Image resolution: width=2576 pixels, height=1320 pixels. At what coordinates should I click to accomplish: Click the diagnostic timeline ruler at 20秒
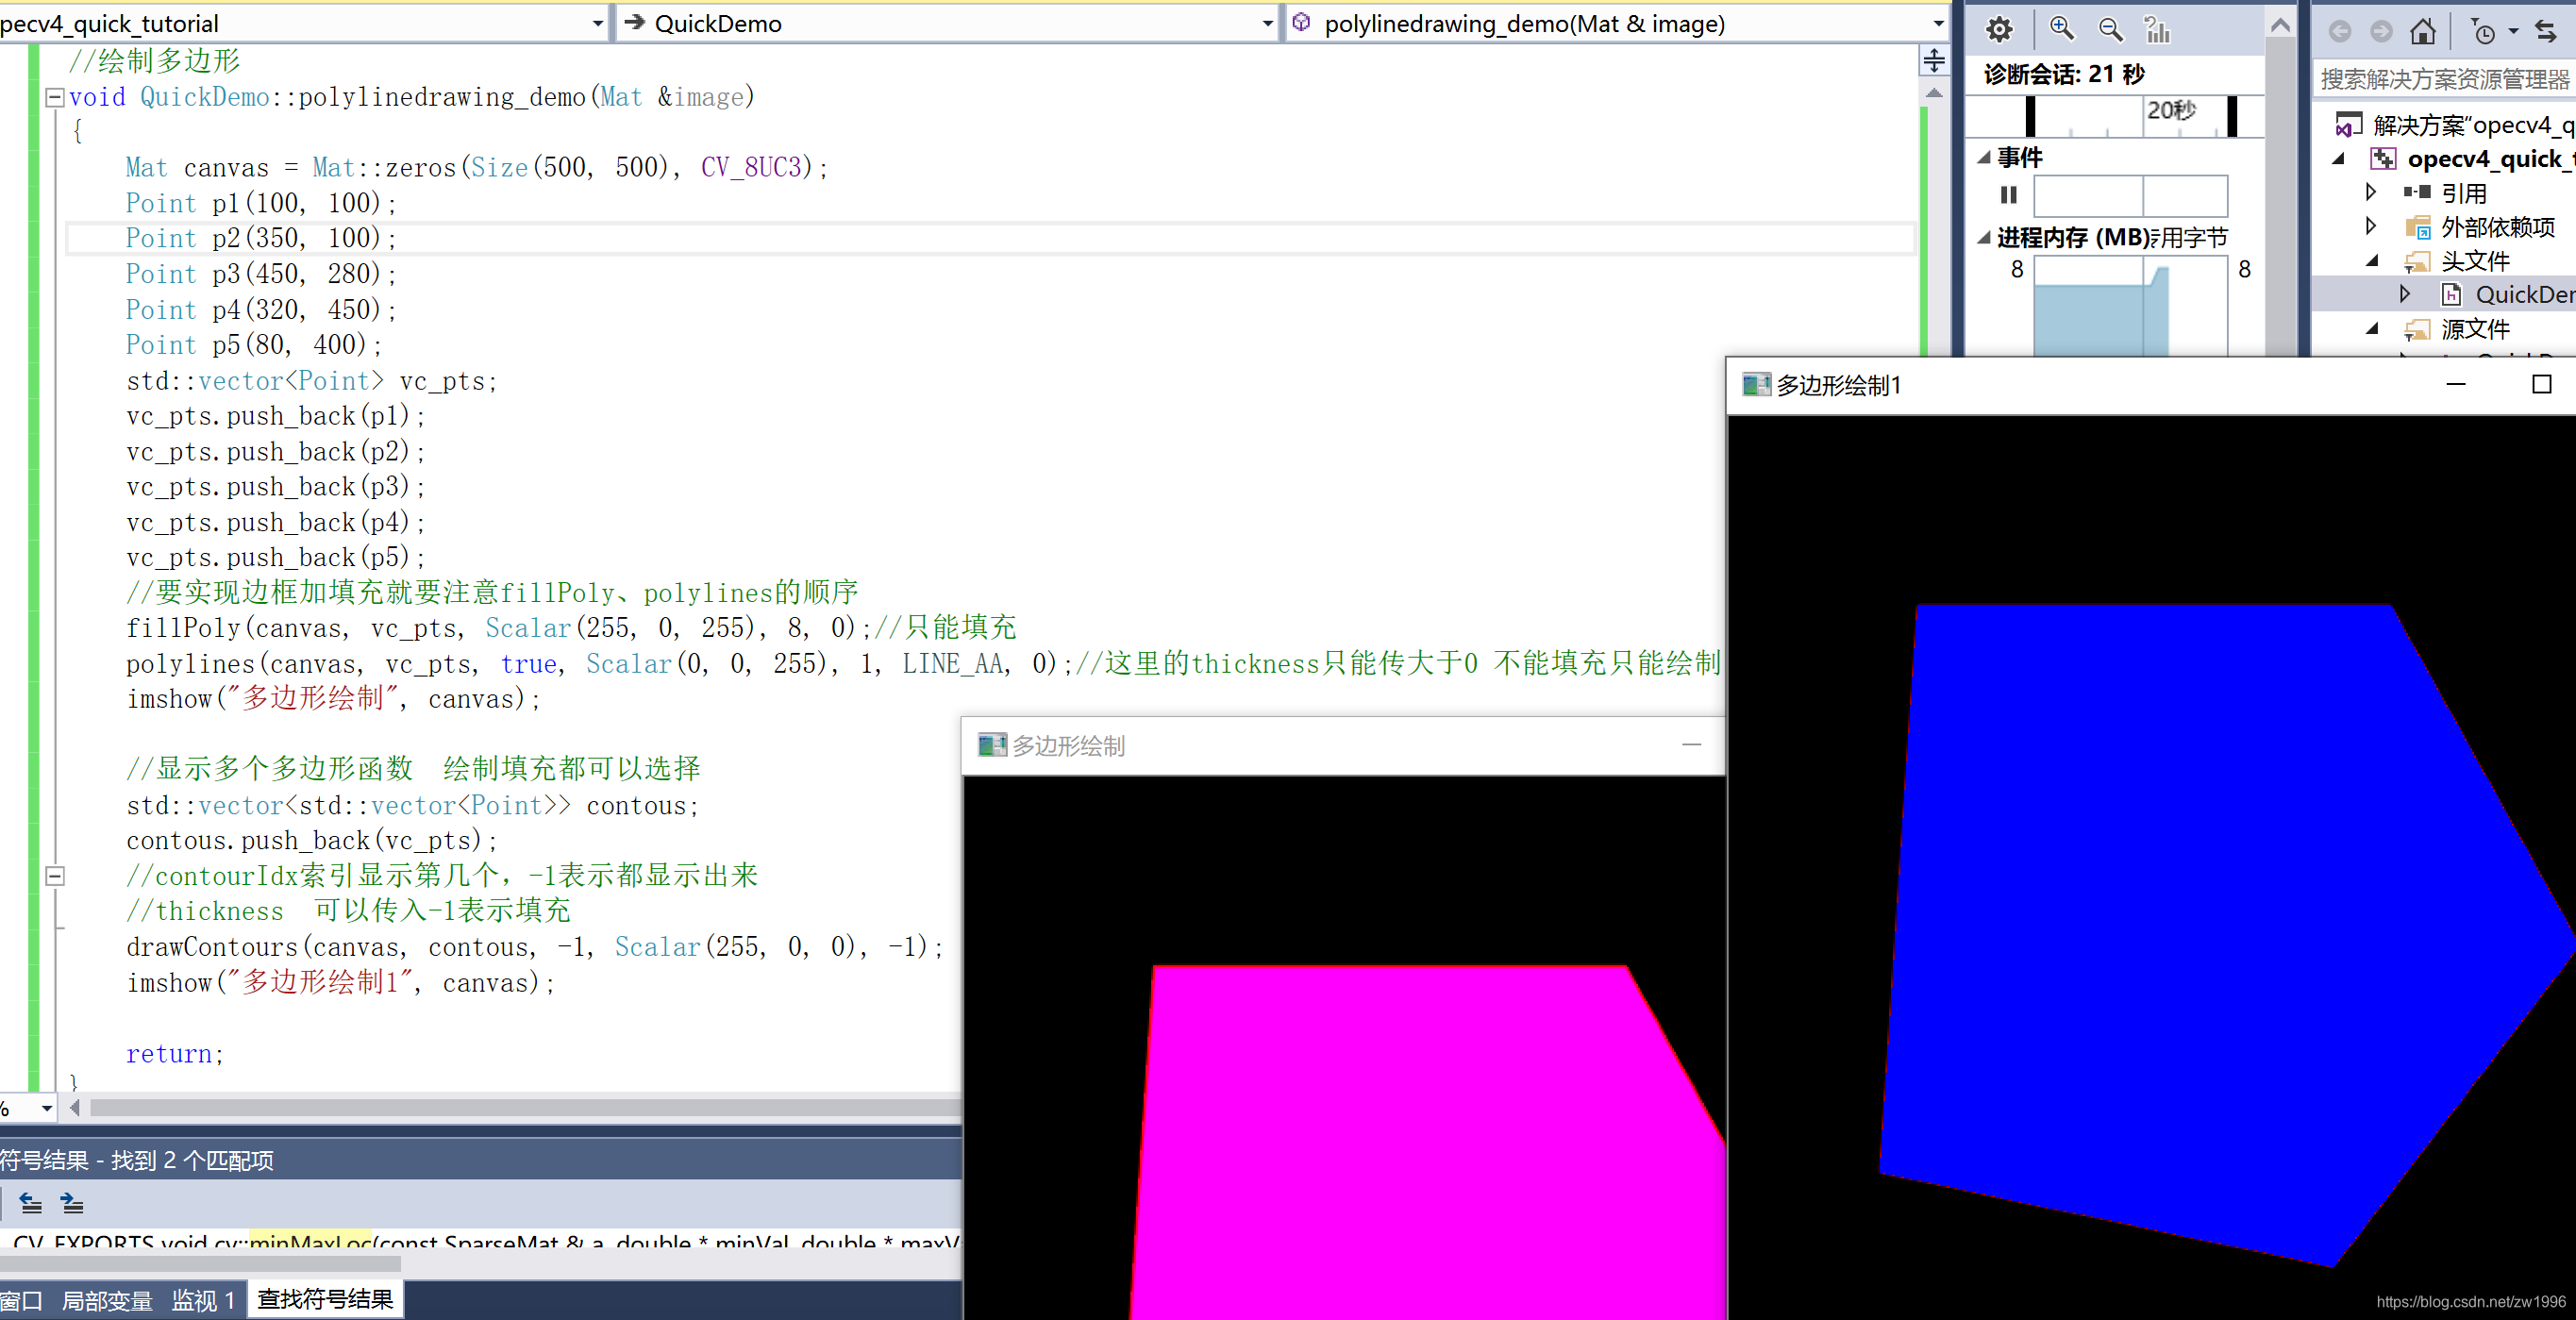point(2170,112)
